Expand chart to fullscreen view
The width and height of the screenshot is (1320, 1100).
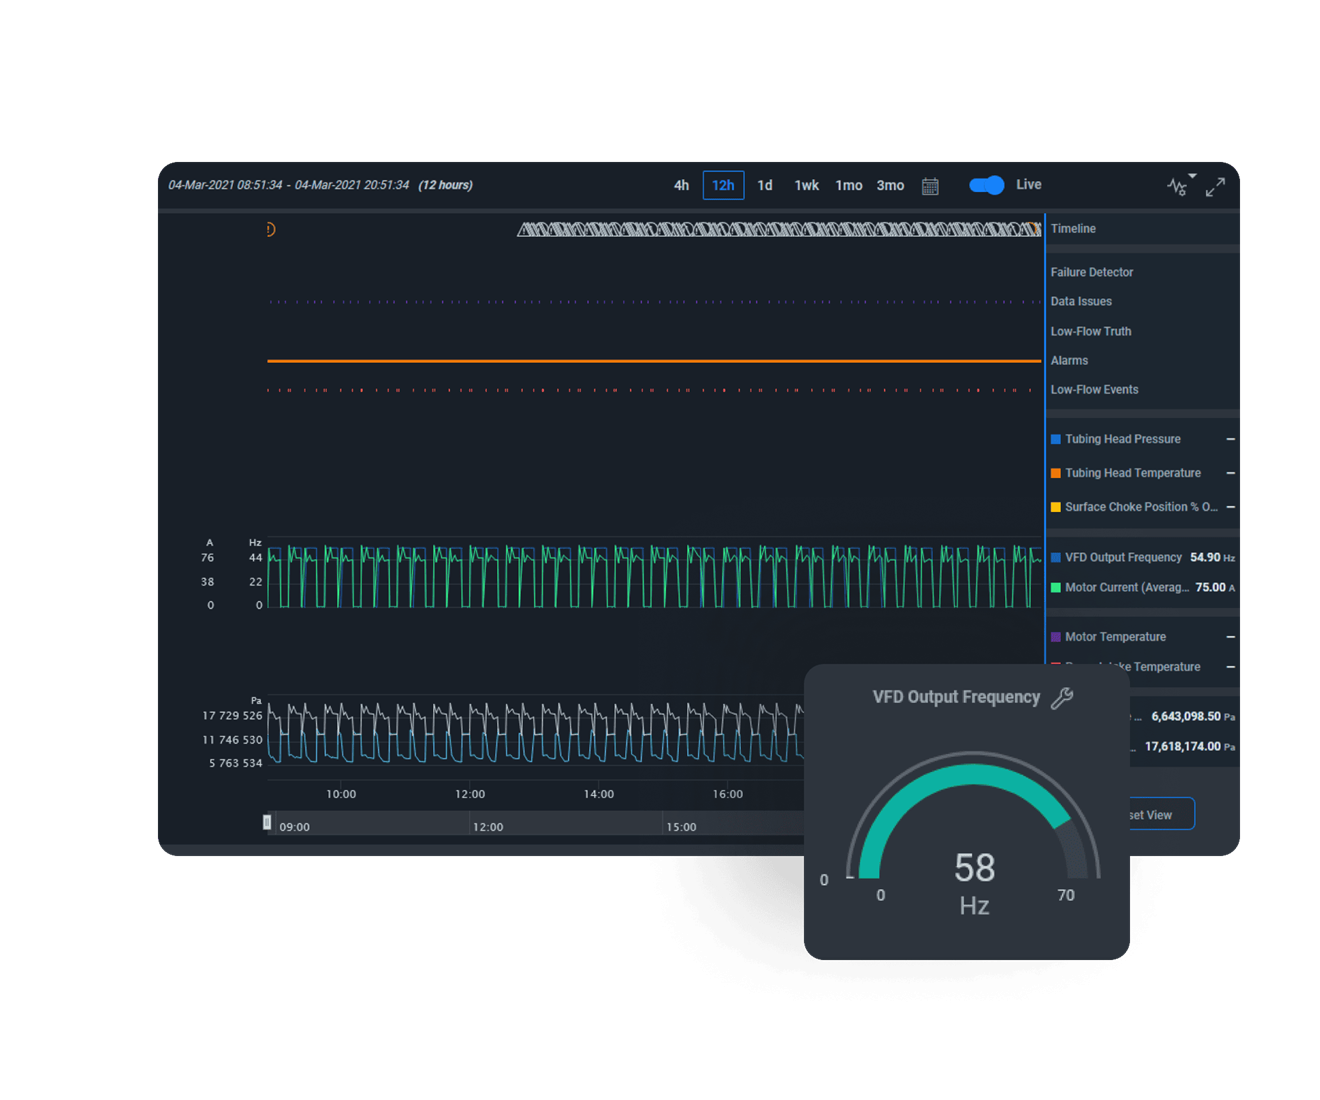pyautogui.click(x=1215, y=187)
